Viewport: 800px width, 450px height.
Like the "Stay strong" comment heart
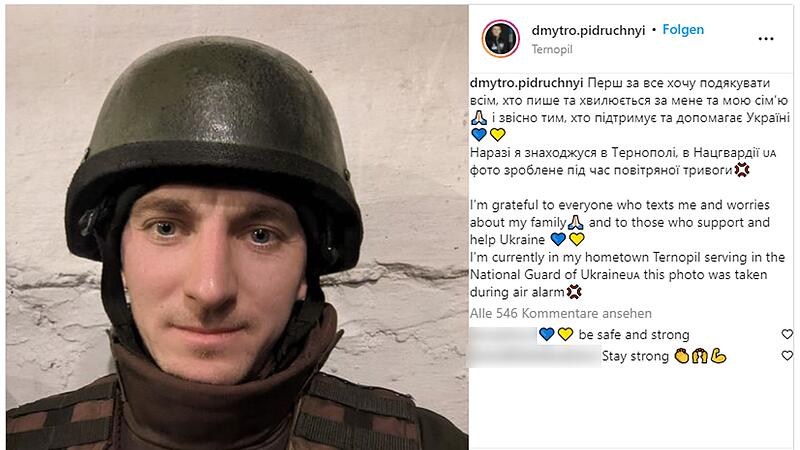point(787,355)
